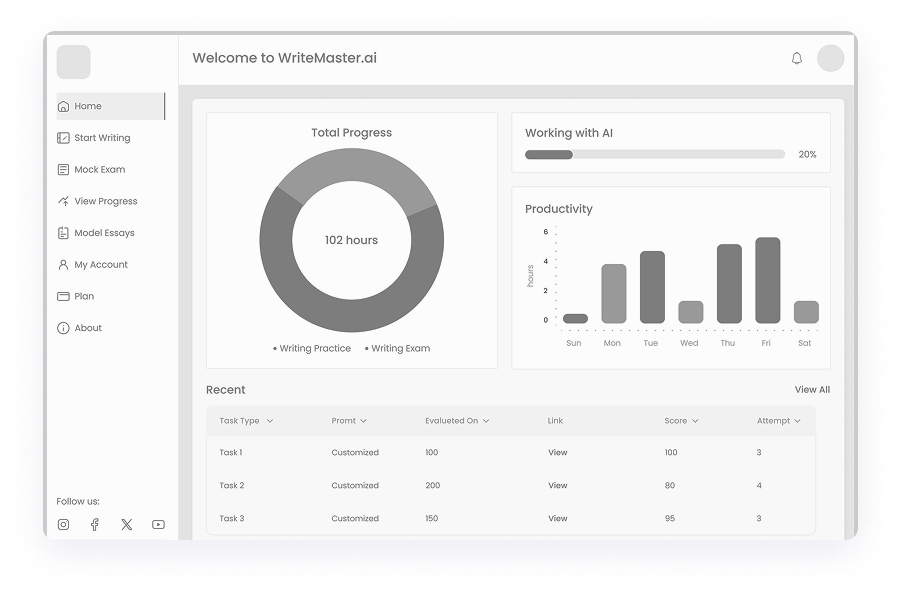This screenshot has height=595, width=901.
Task: Click the 'Task 1' table cell
Action: pyautogui.click(x=230, y=452)
